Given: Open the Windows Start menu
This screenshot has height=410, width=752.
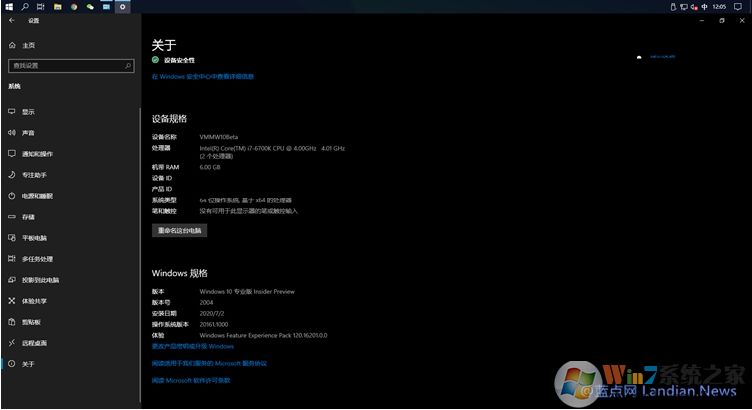Looking at the screenshot, I should tap(9, 7).
